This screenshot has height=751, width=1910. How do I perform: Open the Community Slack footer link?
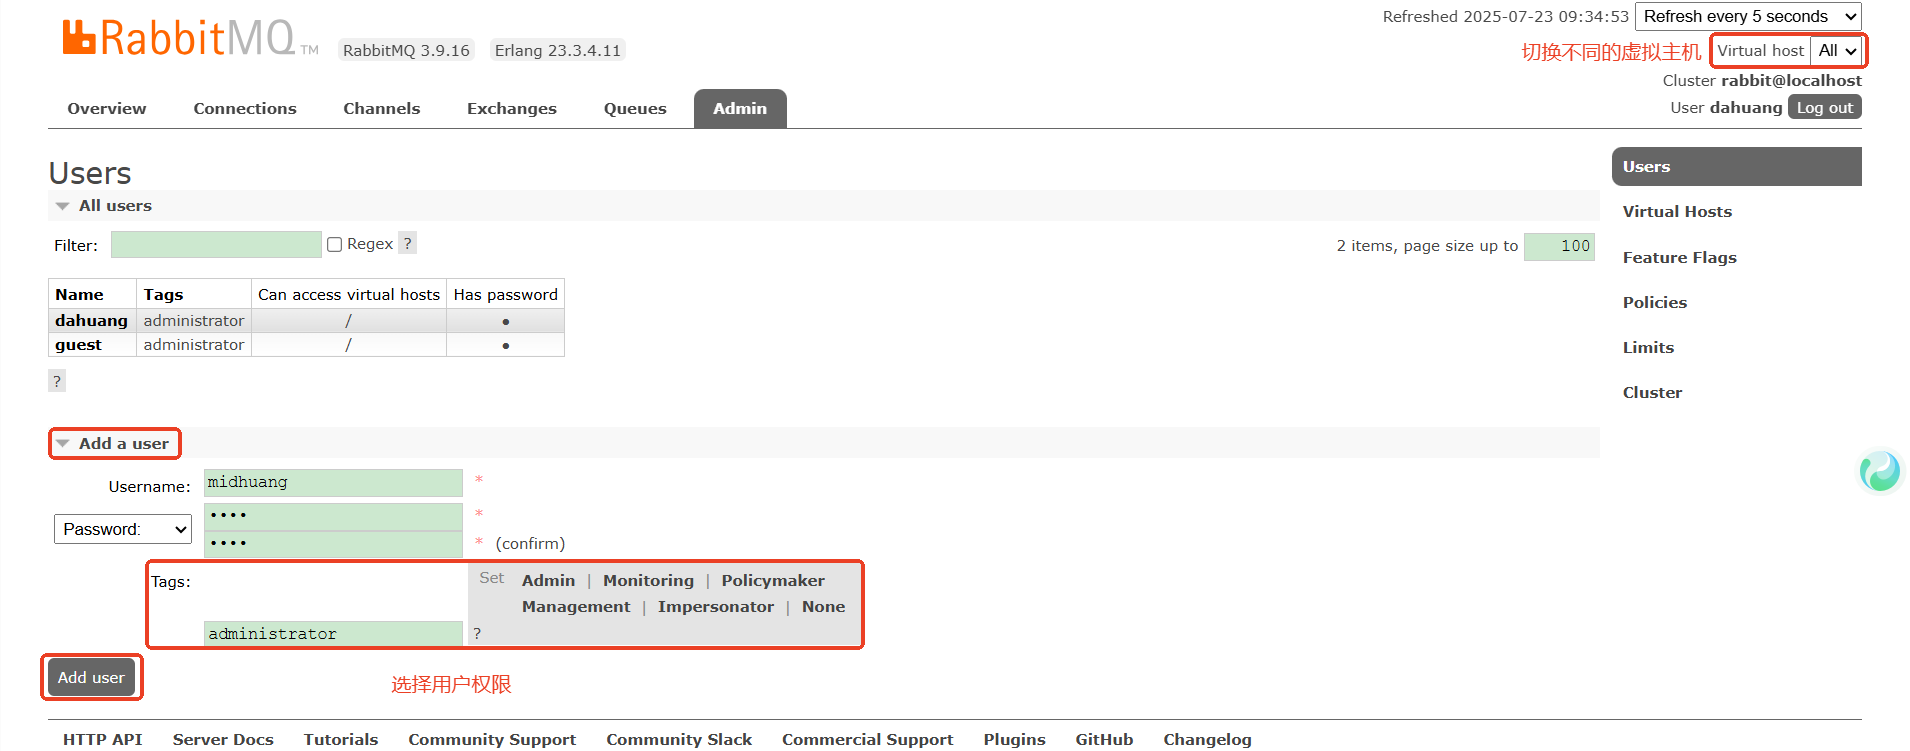(x=679, y=739)
